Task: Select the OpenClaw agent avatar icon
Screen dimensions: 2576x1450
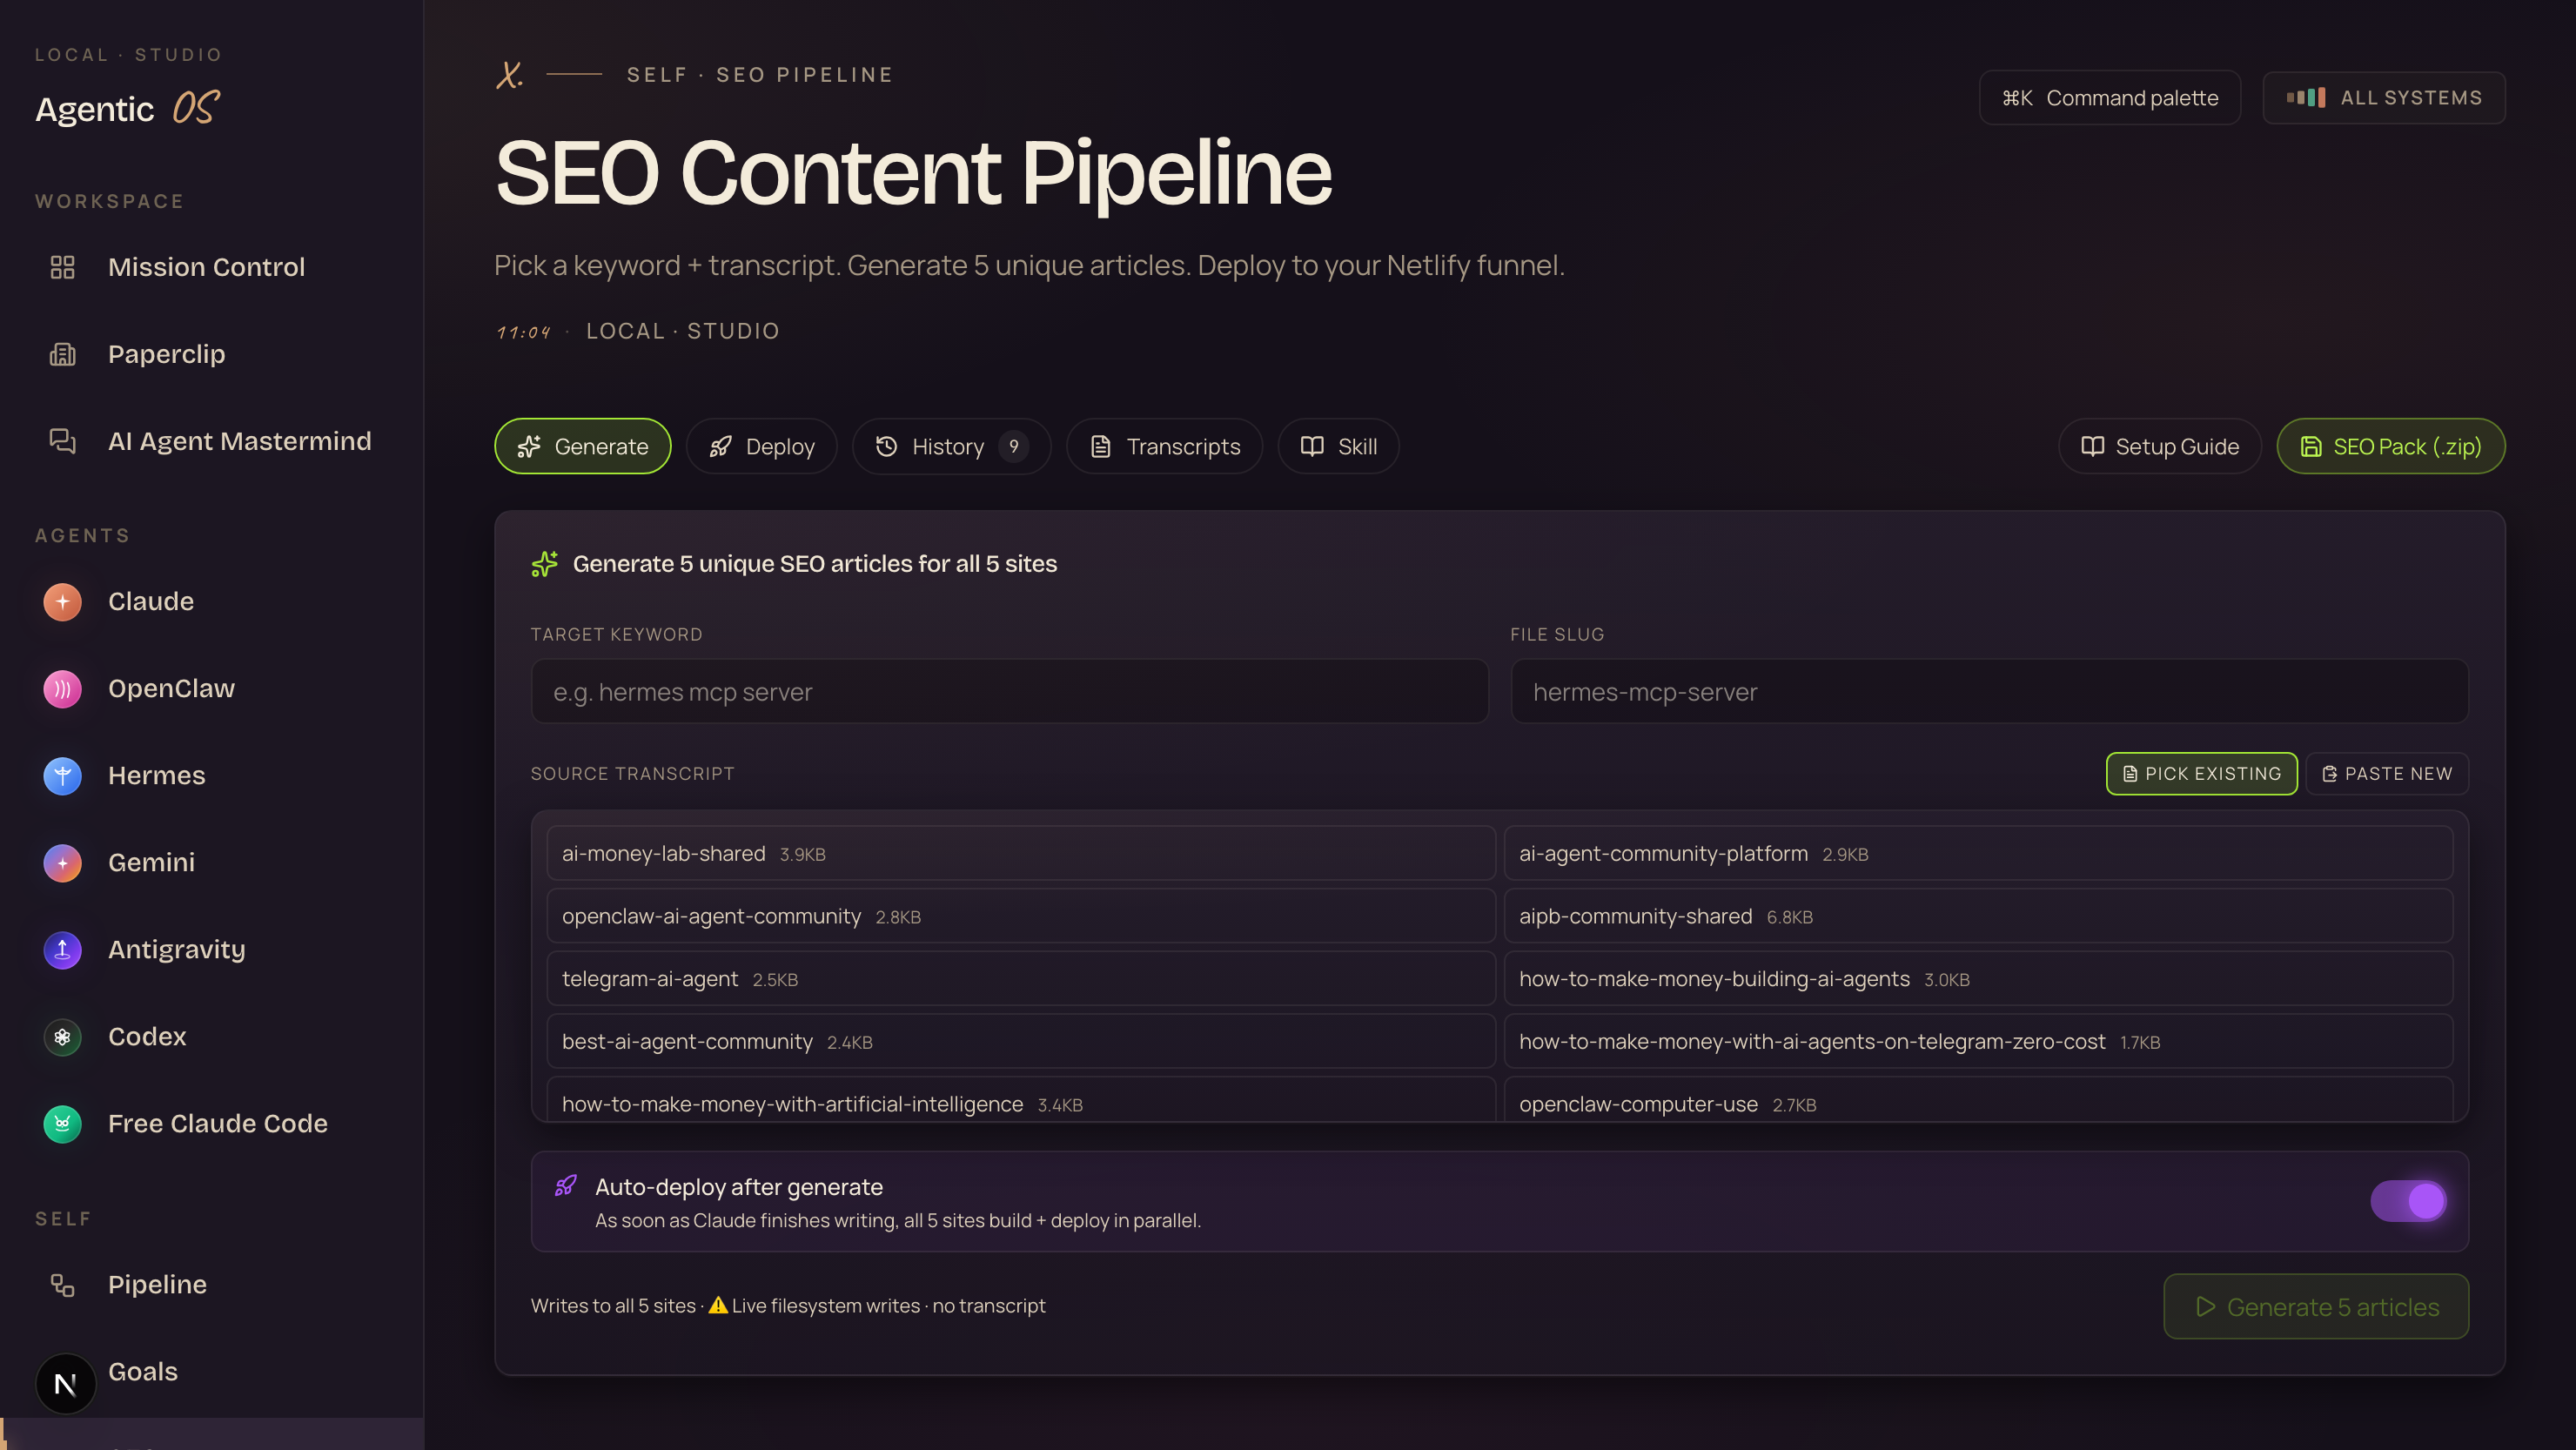Action: (x=62, y=689)
